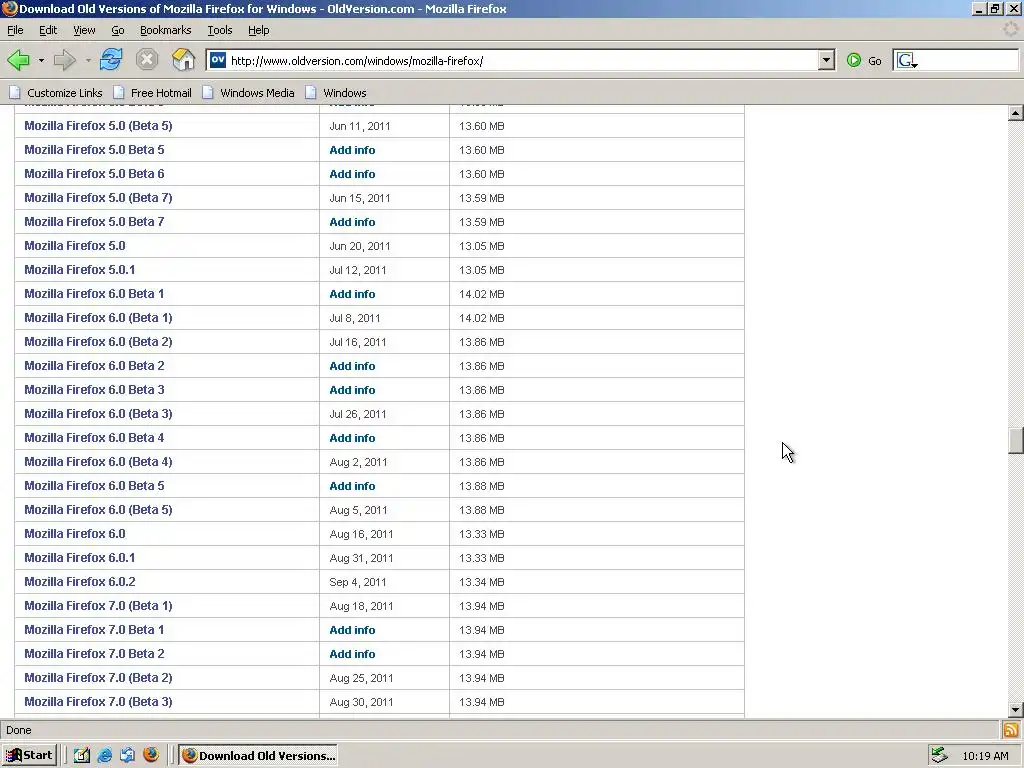1024x768 pixels.
Task: Click Add info for Firefox 6.0 Beta 1
Action: tap(352, 294)
